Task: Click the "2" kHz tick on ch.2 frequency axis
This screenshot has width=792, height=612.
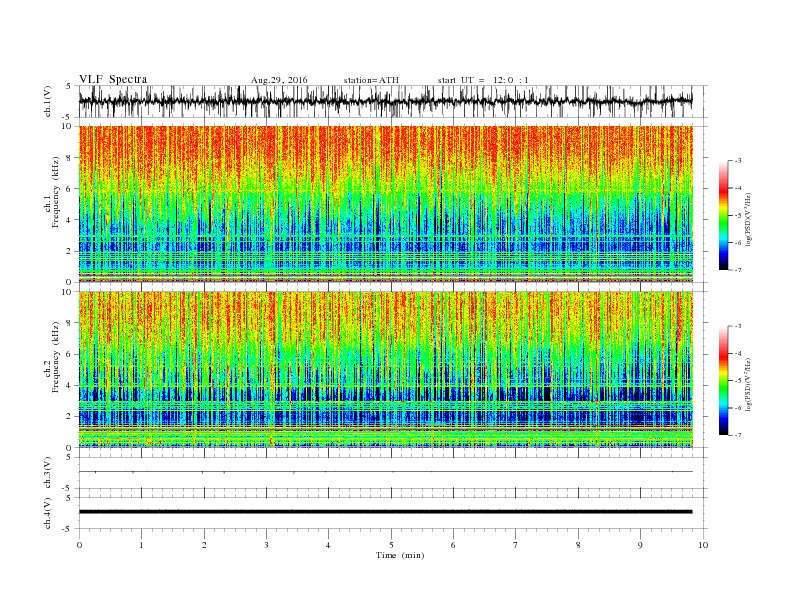Action: (x=69, y=417)
